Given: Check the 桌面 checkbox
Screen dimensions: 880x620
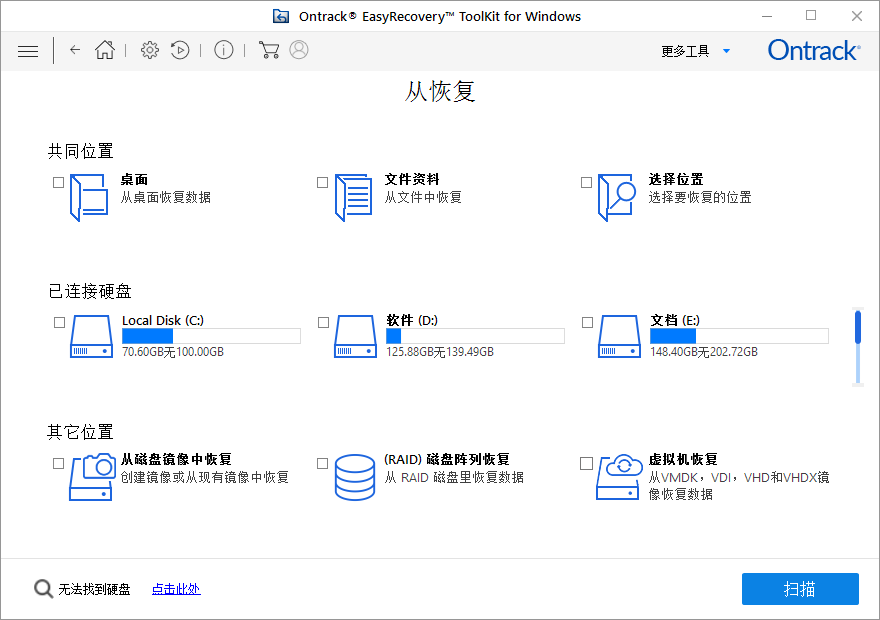Looking at the screenshot, I should pyautogui.click(x=58, y=182).
